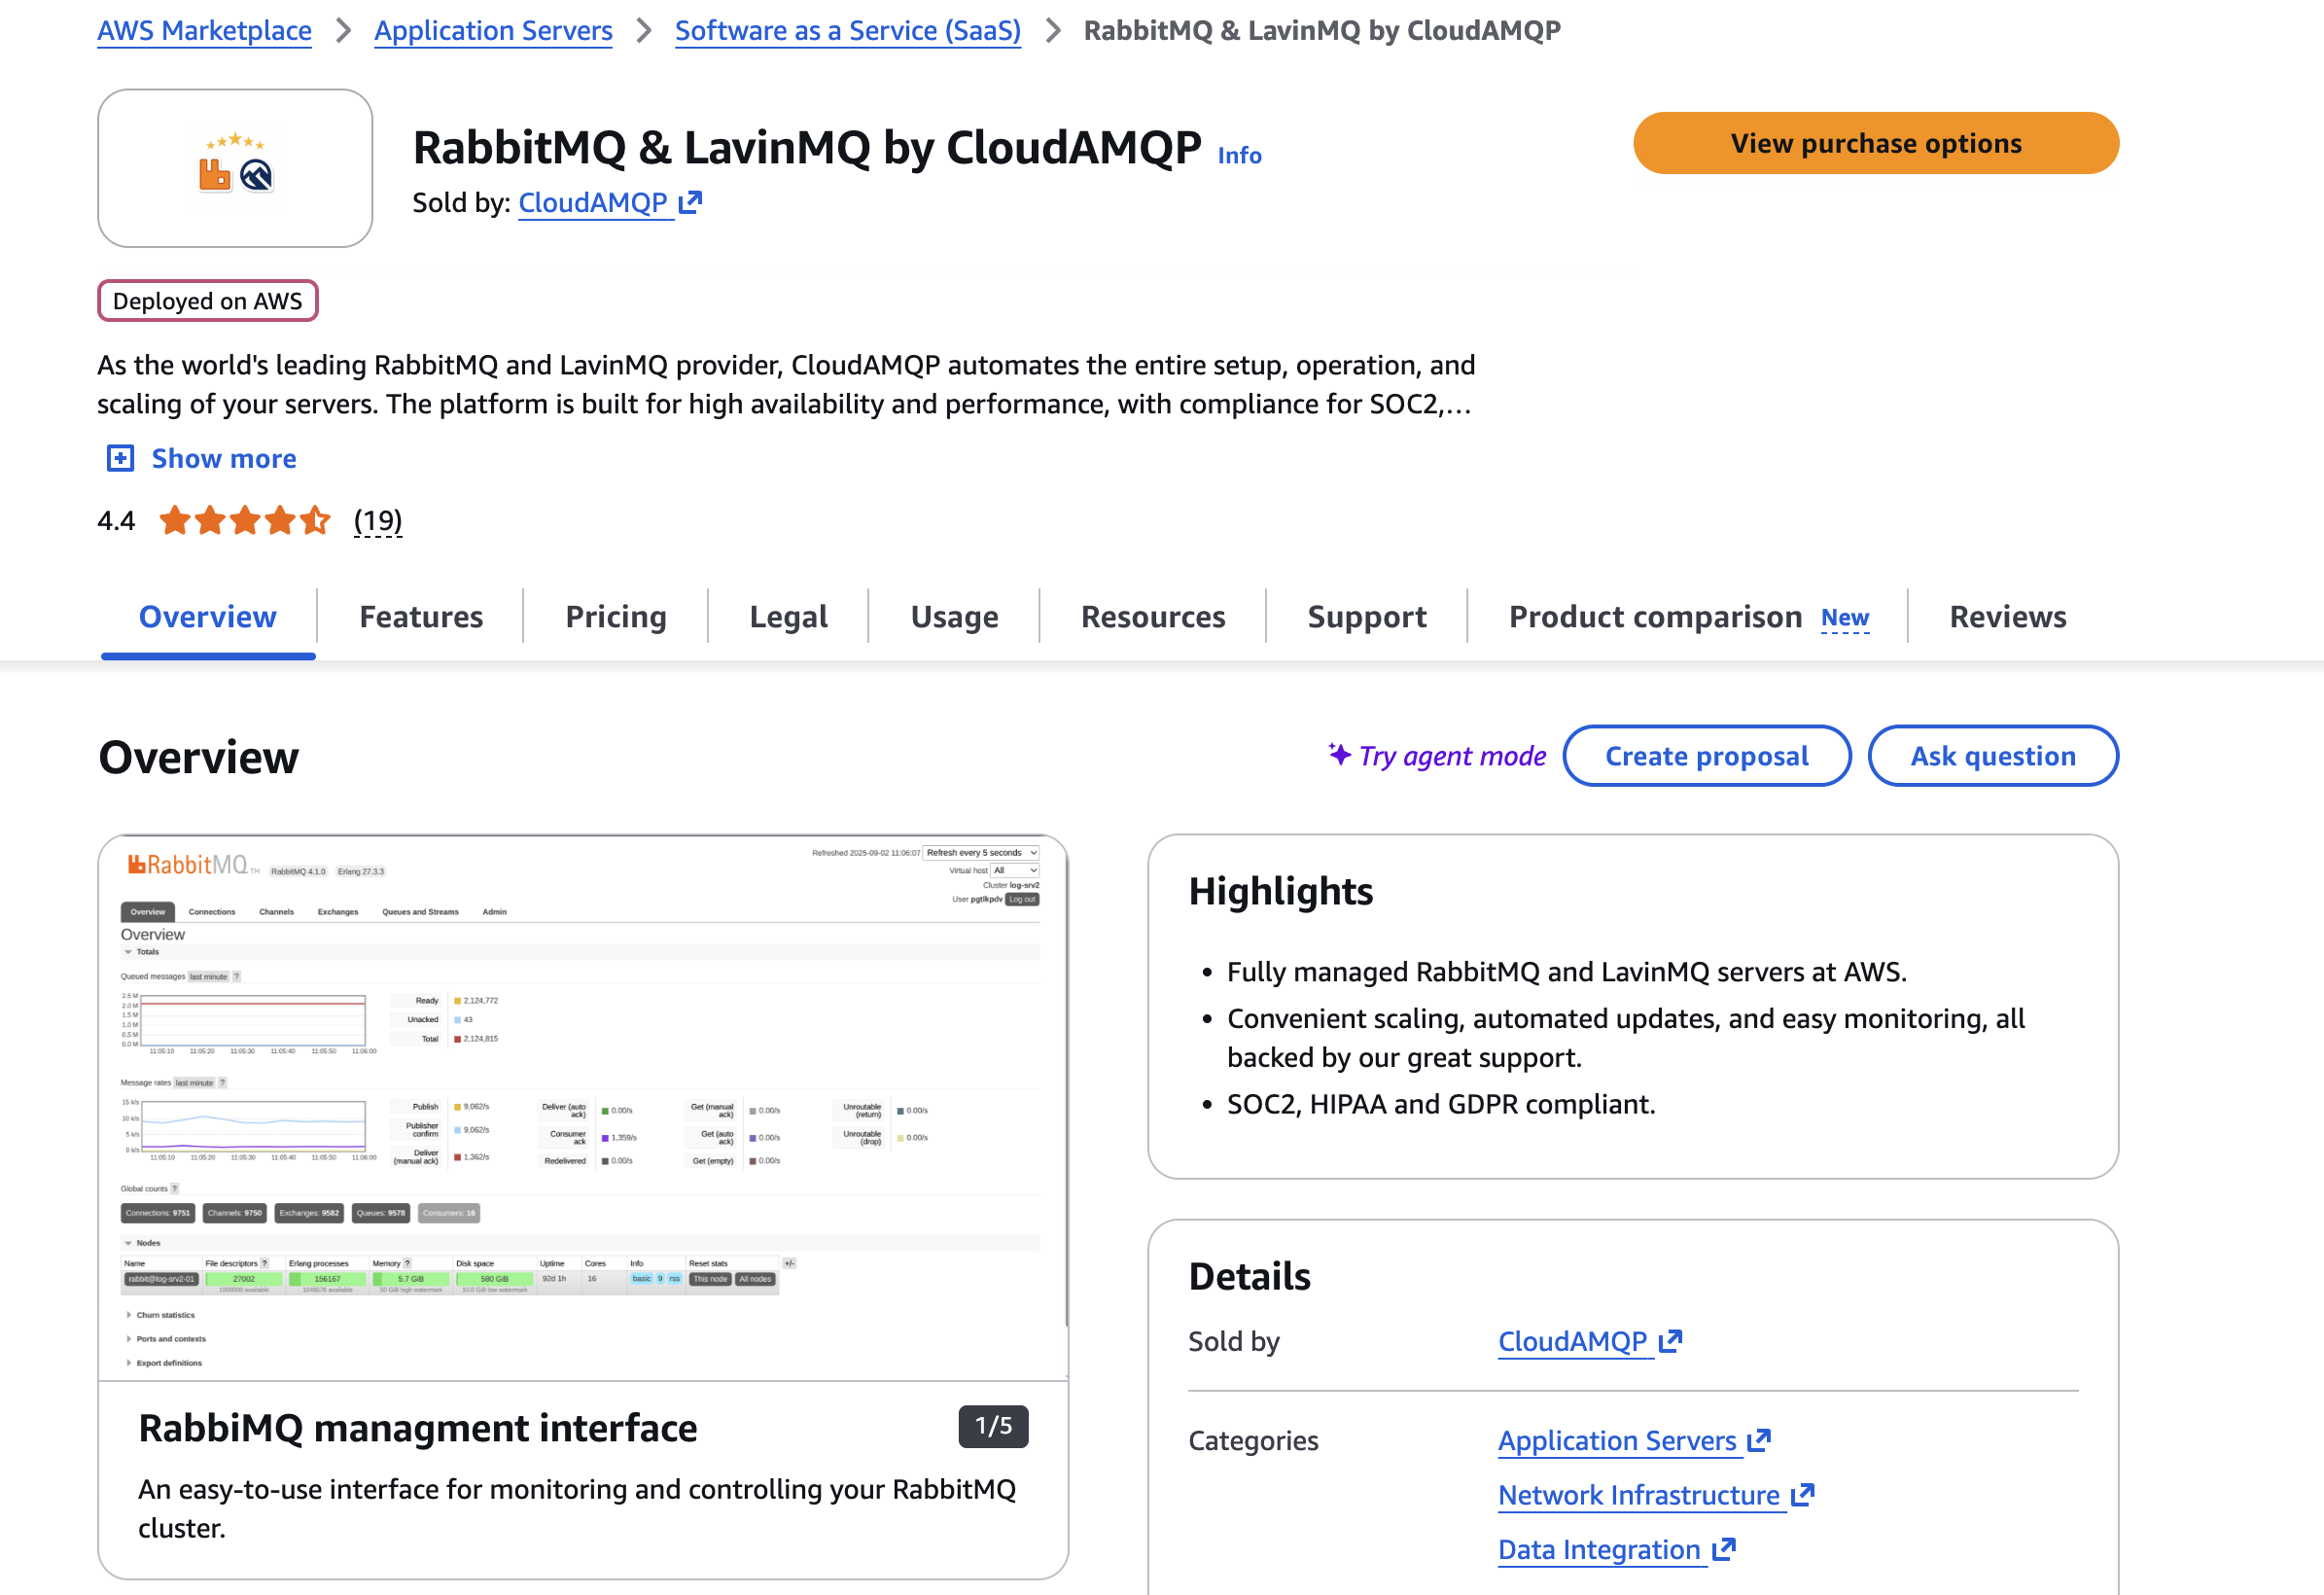2324x1595 pixels.
Task: Open the Legal tab
Action: (x=788, y=616)
